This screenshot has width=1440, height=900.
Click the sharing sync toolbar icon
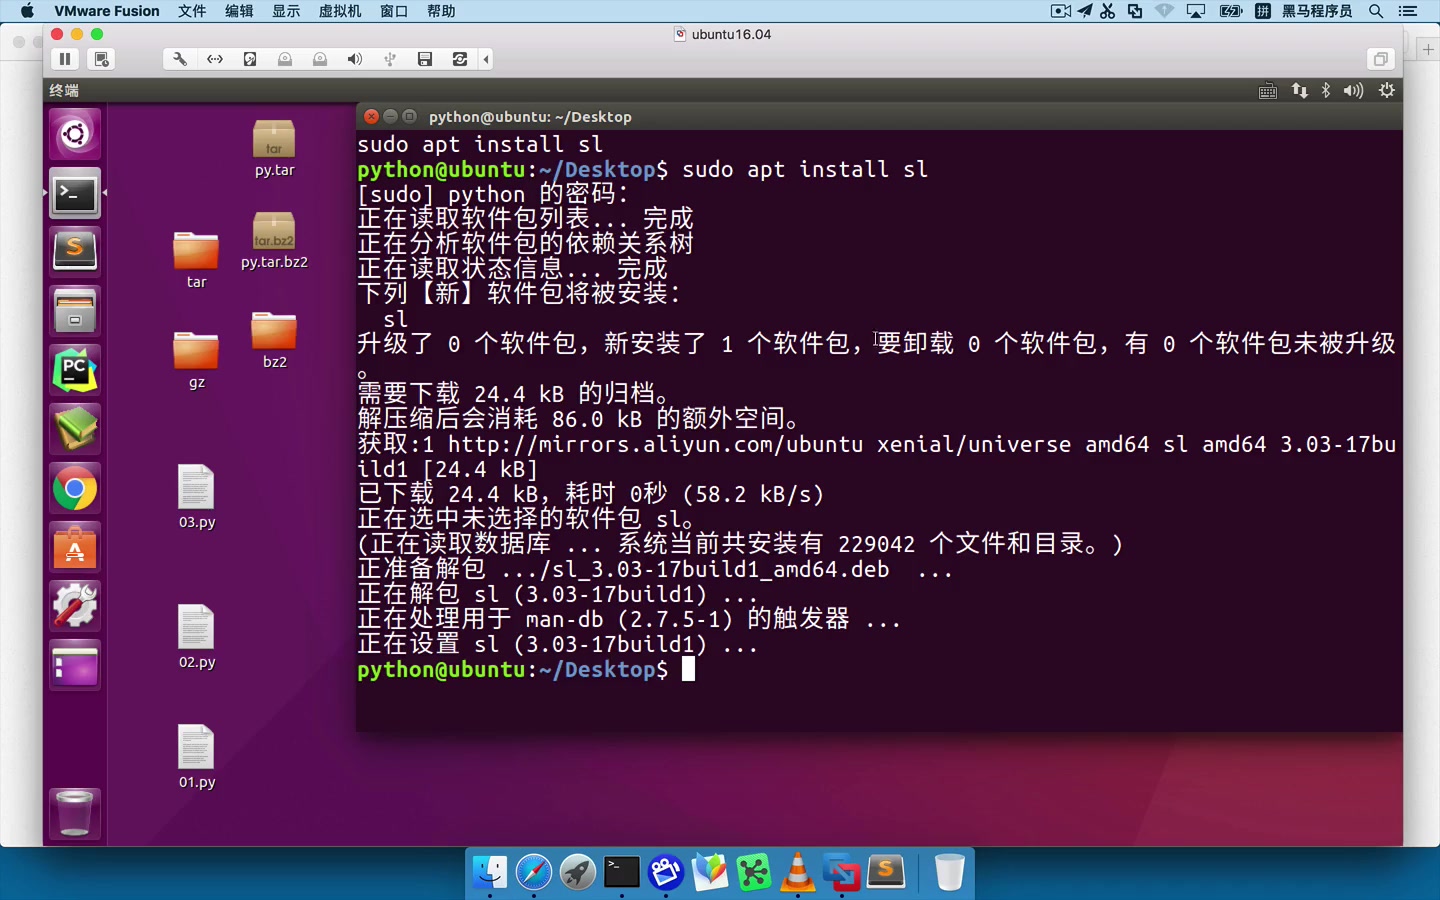click(x=460, y=59)
